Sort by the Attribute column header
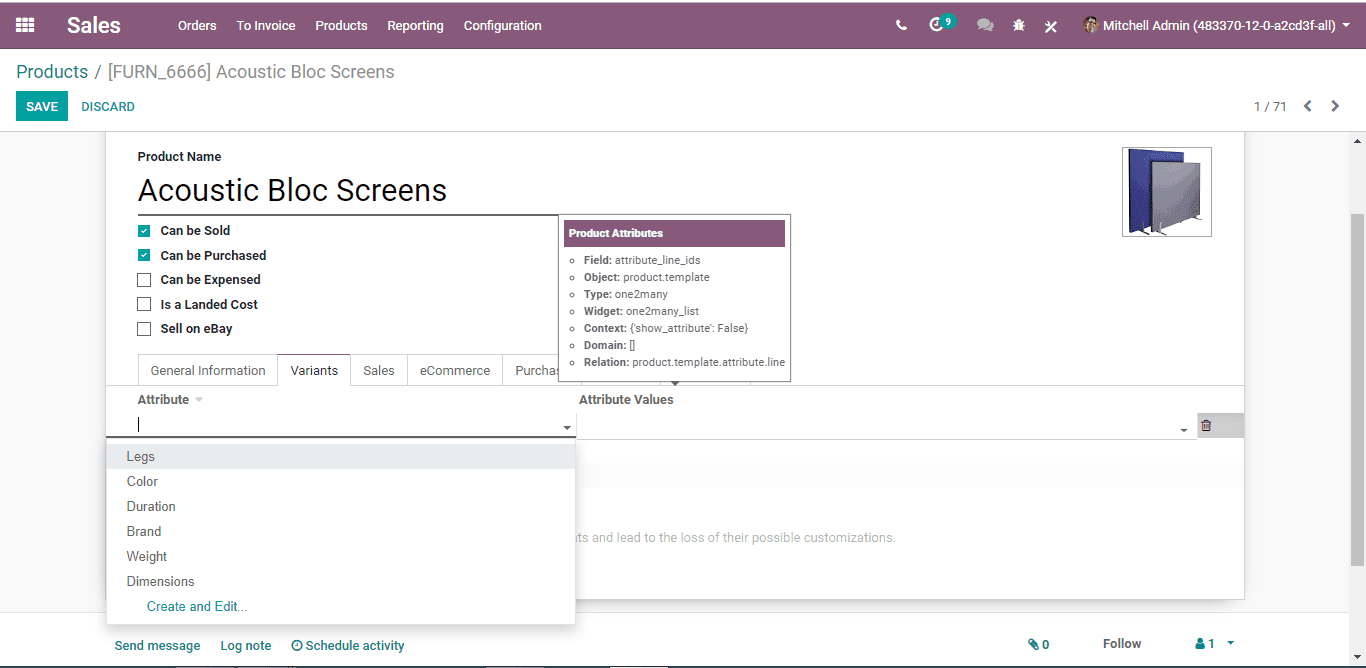The width and height of the screenshot is (1366, 668). pos(163,400)
